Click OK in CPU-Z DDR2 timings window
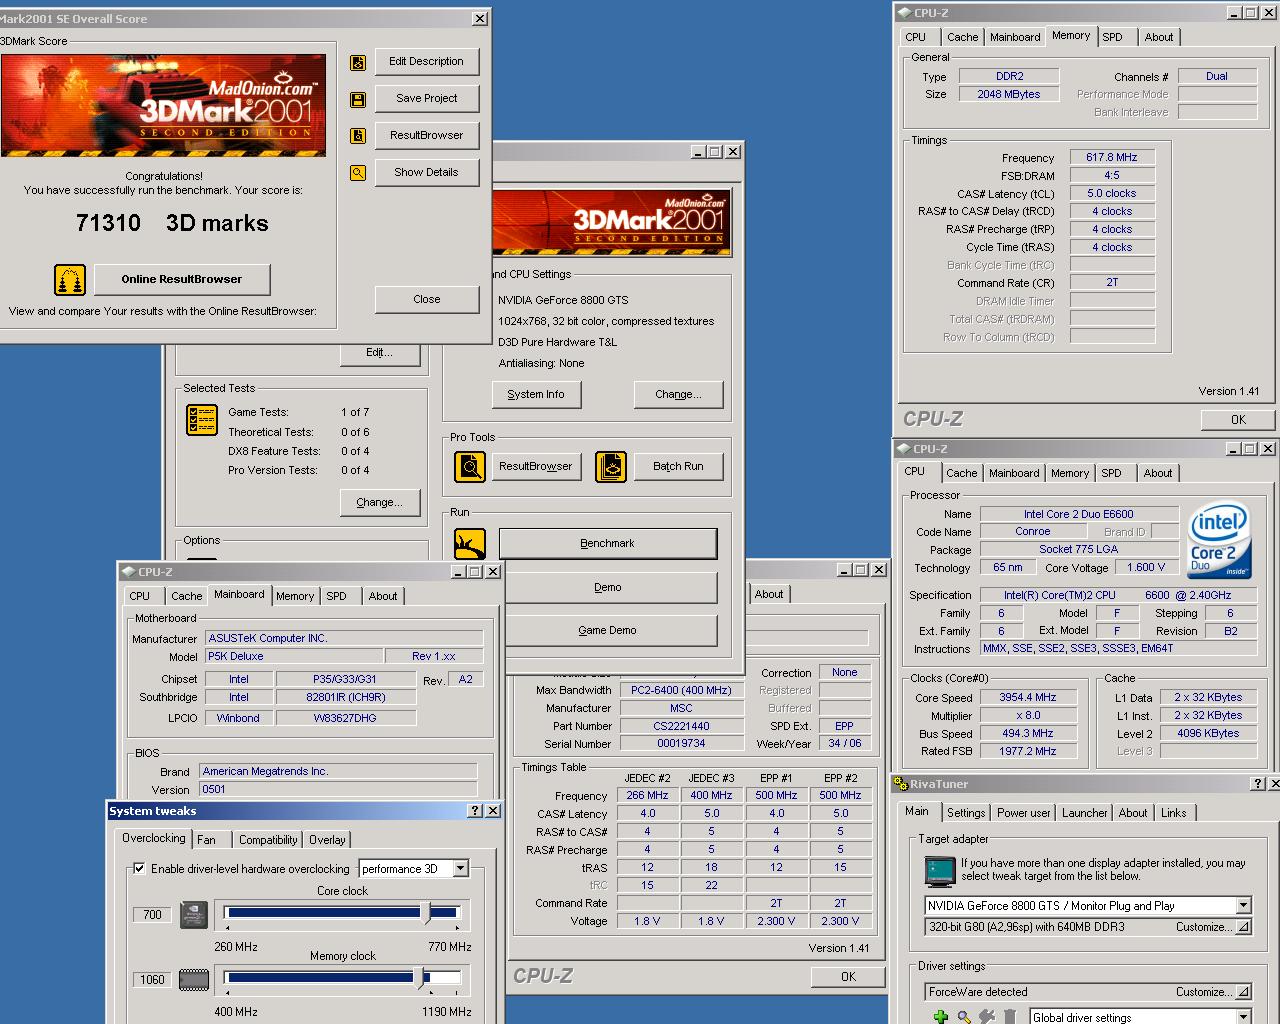Image resolution: width=1280 pixels, height=1024 pixels. [x=1238, y=420]
